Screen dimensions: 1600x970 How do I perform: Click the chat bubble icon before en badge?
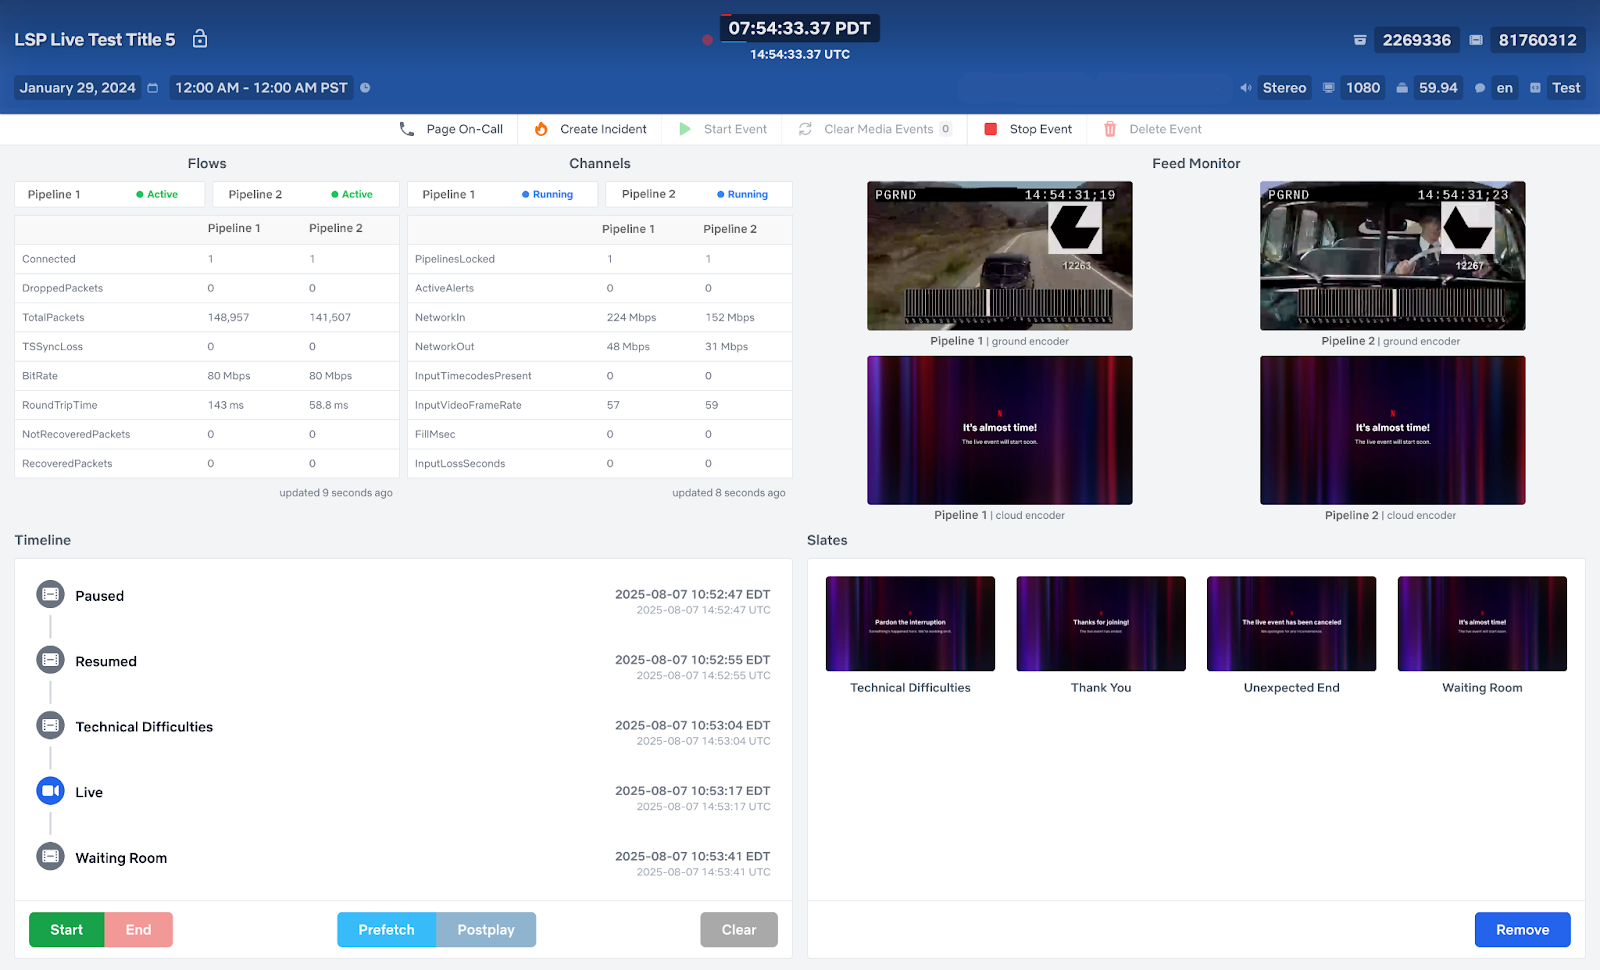point(1479,87)
